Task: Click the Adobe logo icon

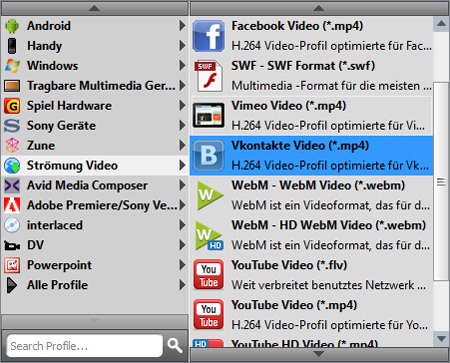Action: coord(12,205)
